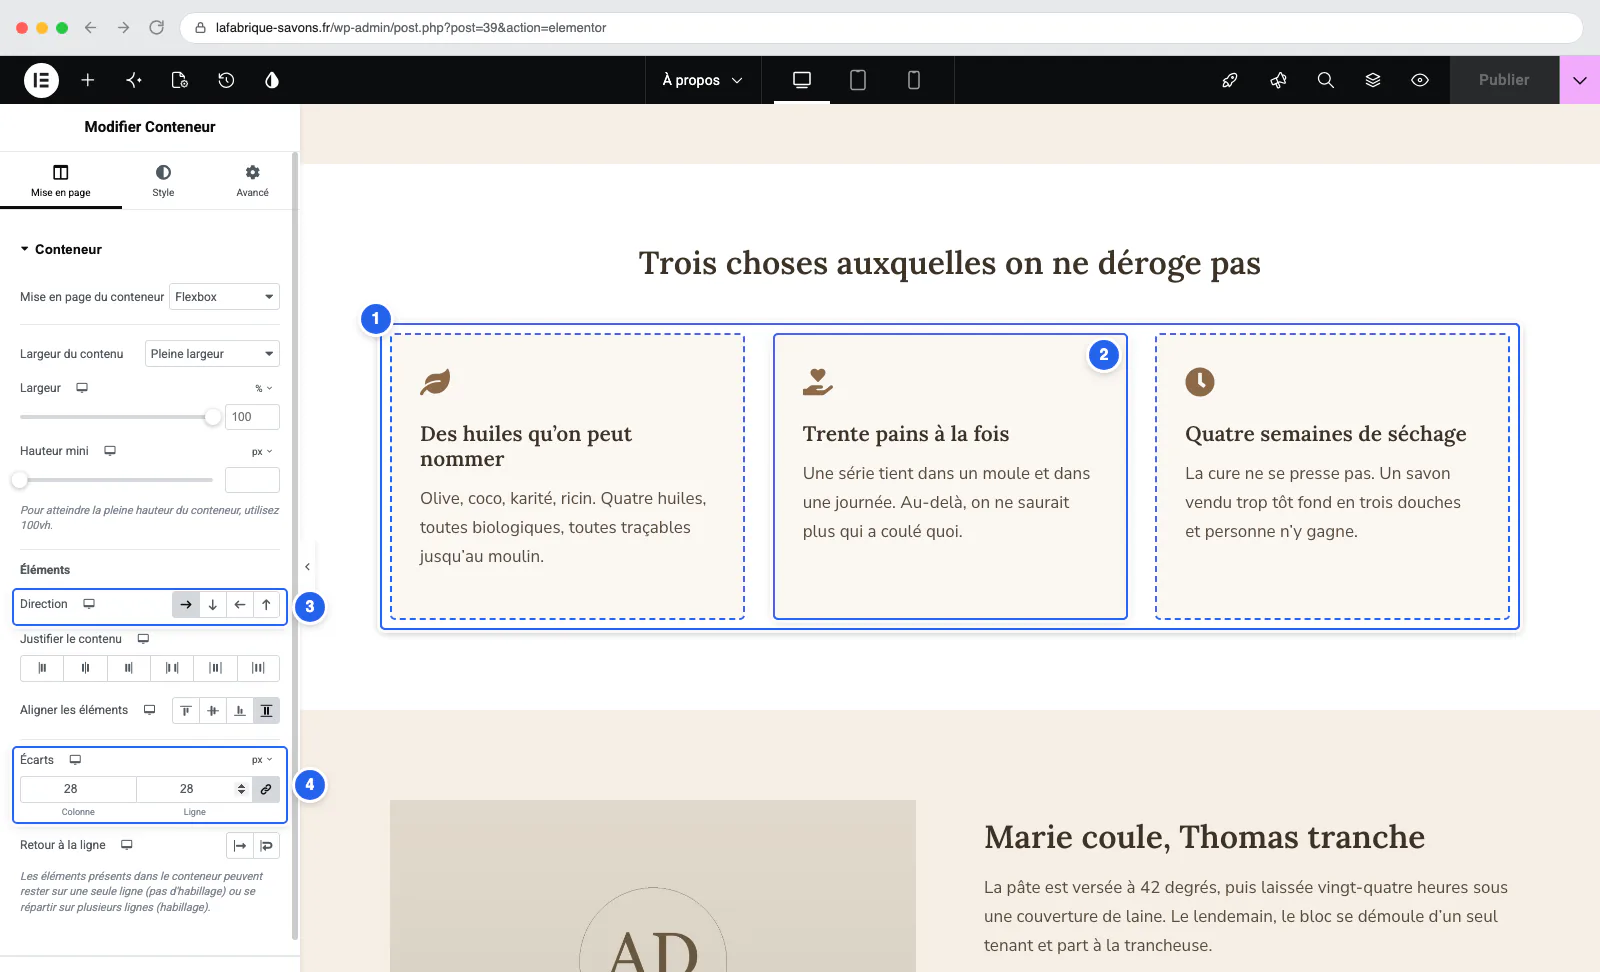The height and width of the screenshot is (972, 1600).
Task: Switch to mobile phone preview mode
Action: (914, 80)
